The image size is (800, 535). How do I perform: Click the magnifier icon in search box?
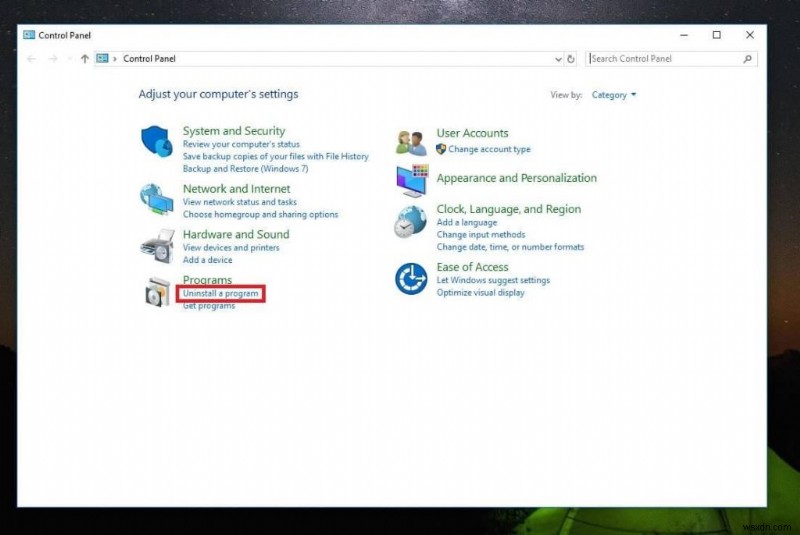click(747, 59)
